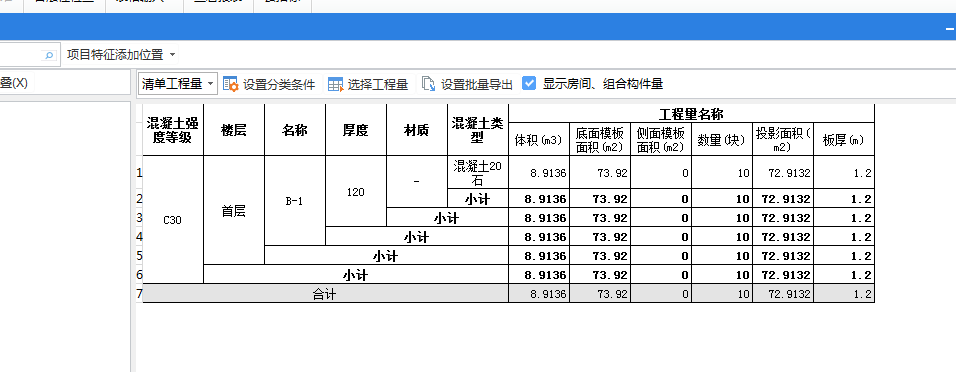The width and height of the screenshot is (956, 372).
Task: Click the C30 cell
Action: [173, 220]
